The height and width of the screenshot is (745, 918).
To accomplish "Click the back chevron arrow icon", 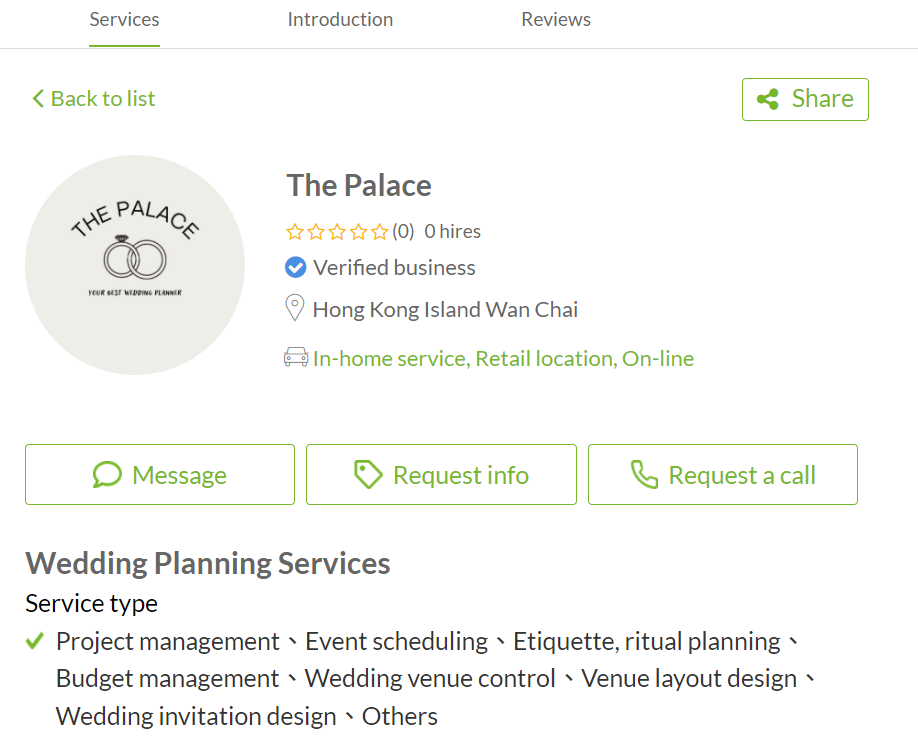I will 38,98.
